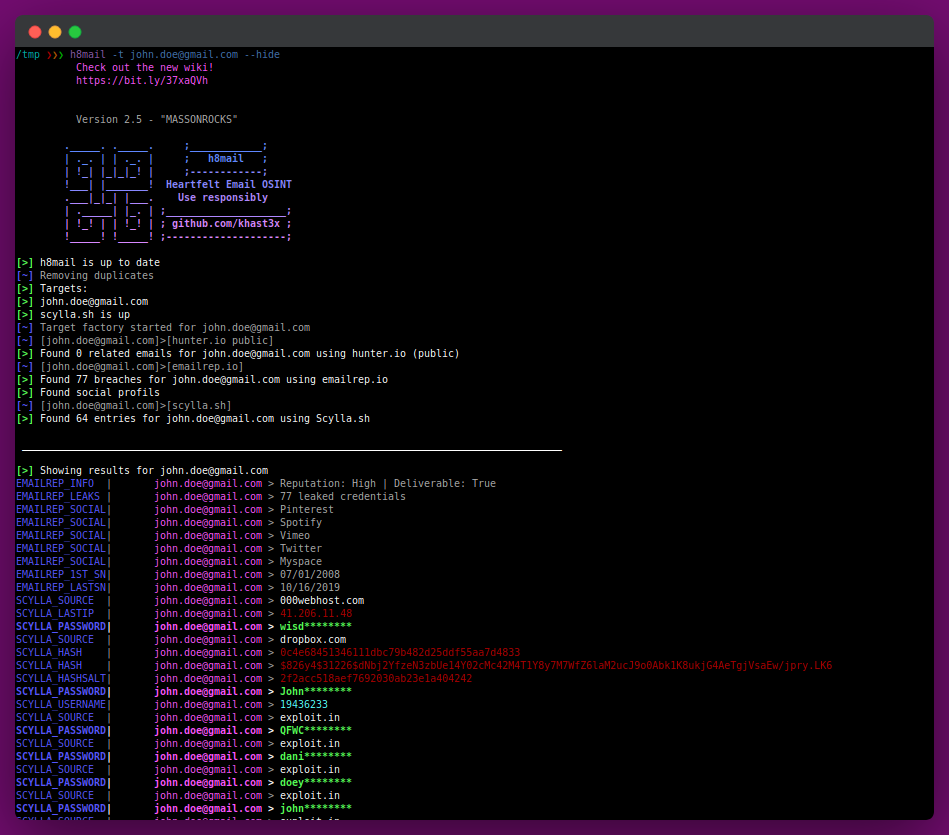Select the username value 19436233

click(x=304, y=704)
